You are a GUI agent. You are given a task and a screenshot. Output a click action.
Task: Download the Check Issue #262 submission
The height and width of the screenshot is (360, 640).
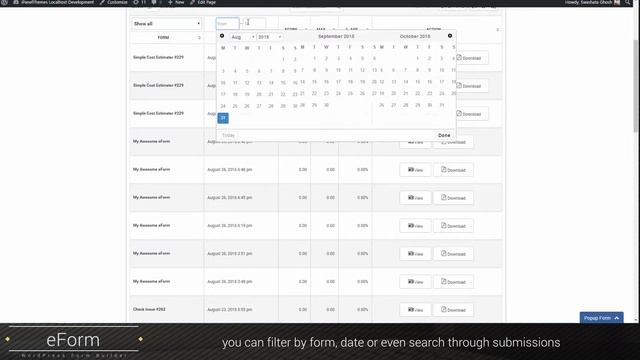[453, 310]
